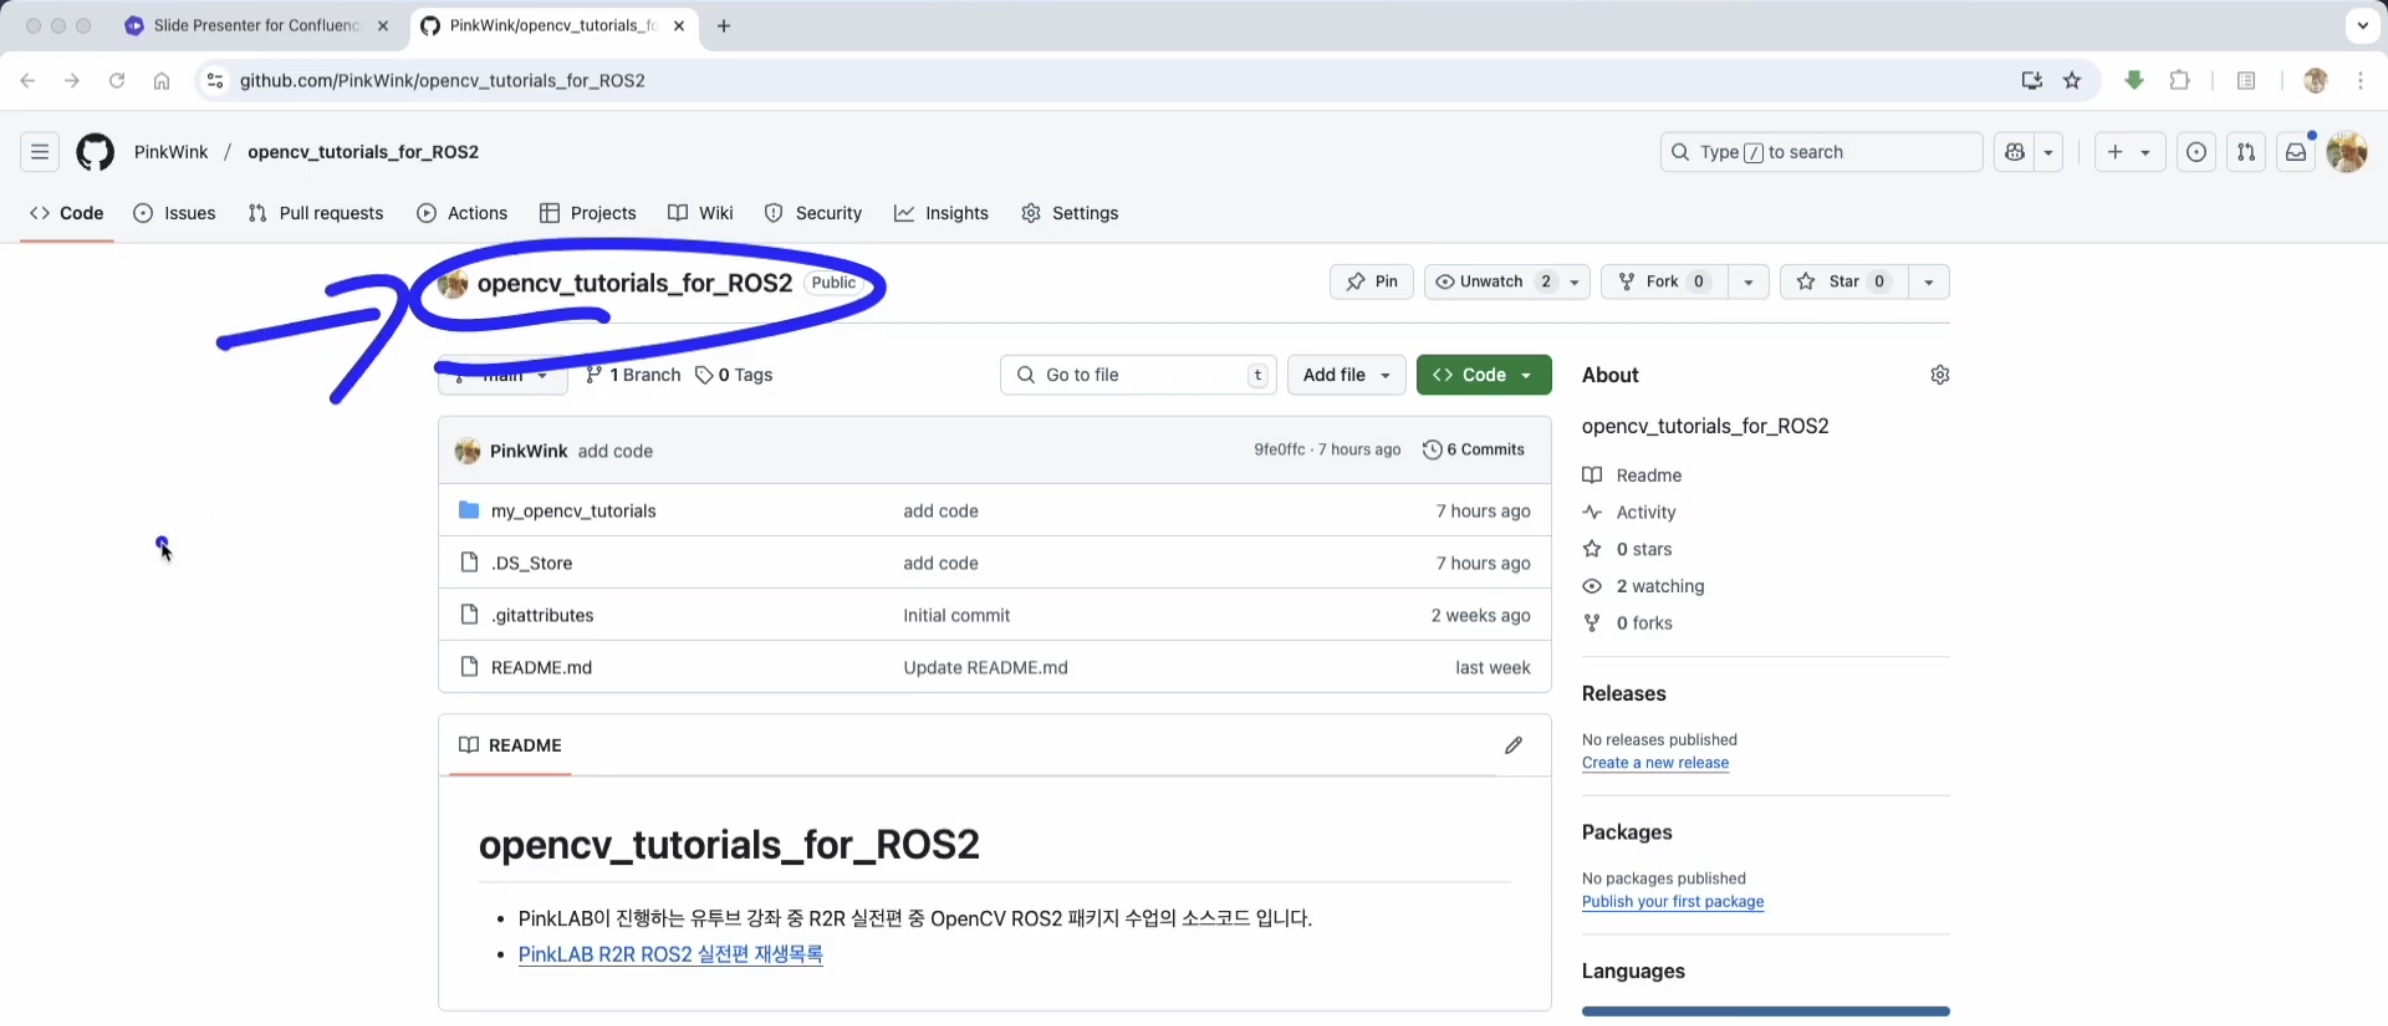
Task: View the 0 Tags link
Action: [734, 375]
